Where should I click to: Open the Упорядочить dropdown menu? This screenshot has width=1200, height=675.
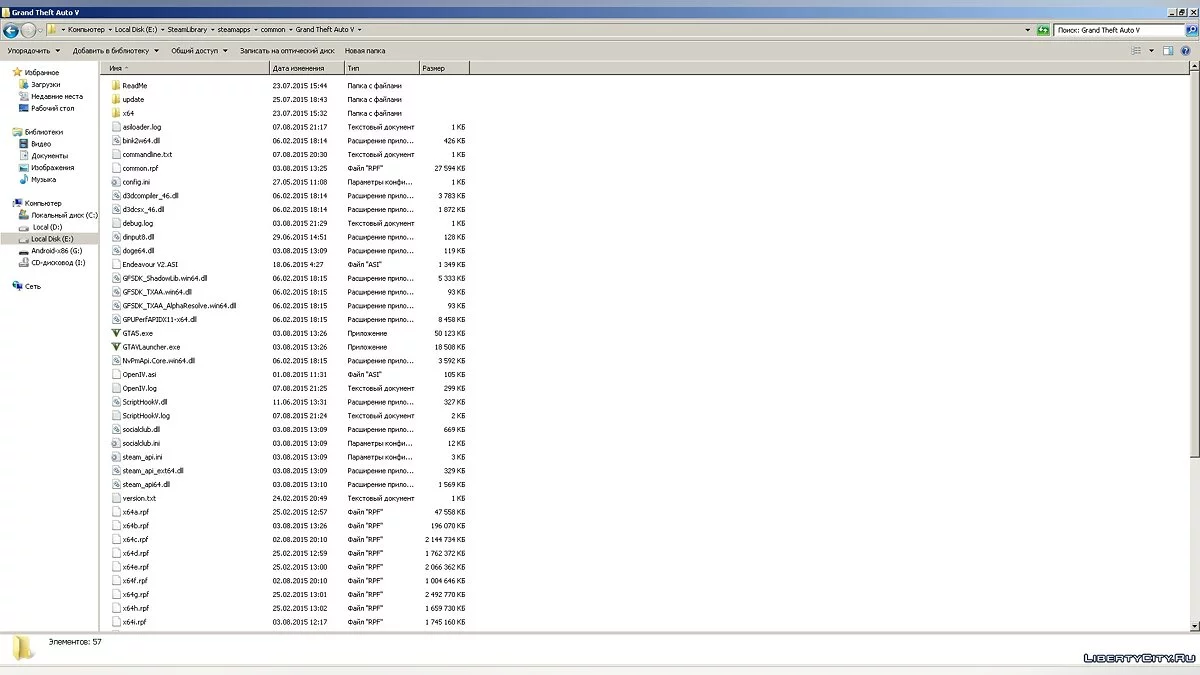[x=33, y=50]
